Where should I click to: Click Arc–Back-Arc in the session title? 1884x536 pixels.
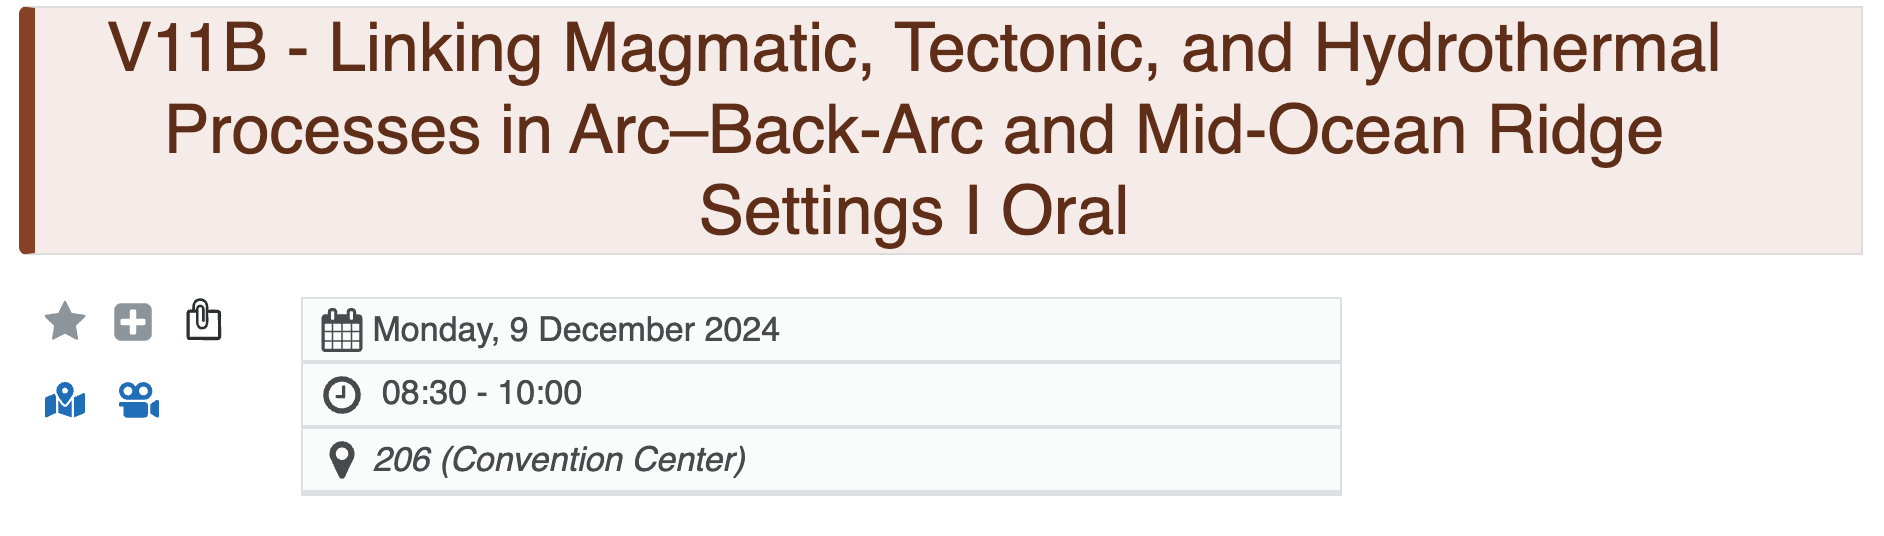[x=776, y=130]
